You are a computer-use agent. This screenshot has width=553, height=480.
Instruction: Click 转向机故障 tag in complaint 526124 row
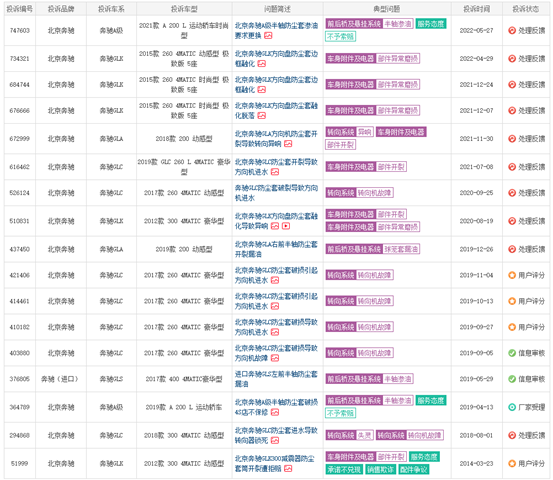pyautogui.click(x=374, y=193)
